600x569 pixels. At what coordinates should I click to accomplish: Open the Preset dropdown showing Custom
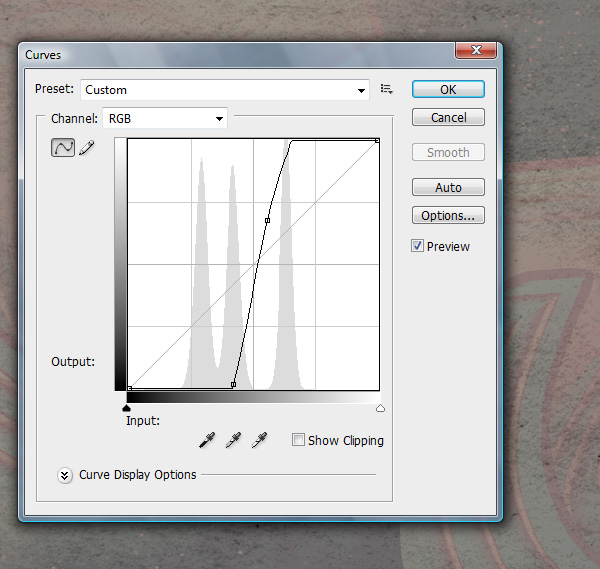pyautogui.click(x=225, y=90)
